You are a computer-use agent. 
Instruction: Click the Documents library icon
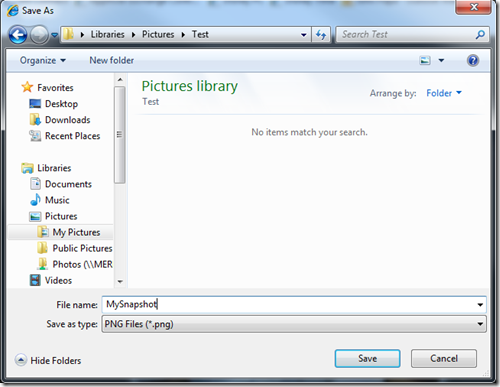coord(35,184)
